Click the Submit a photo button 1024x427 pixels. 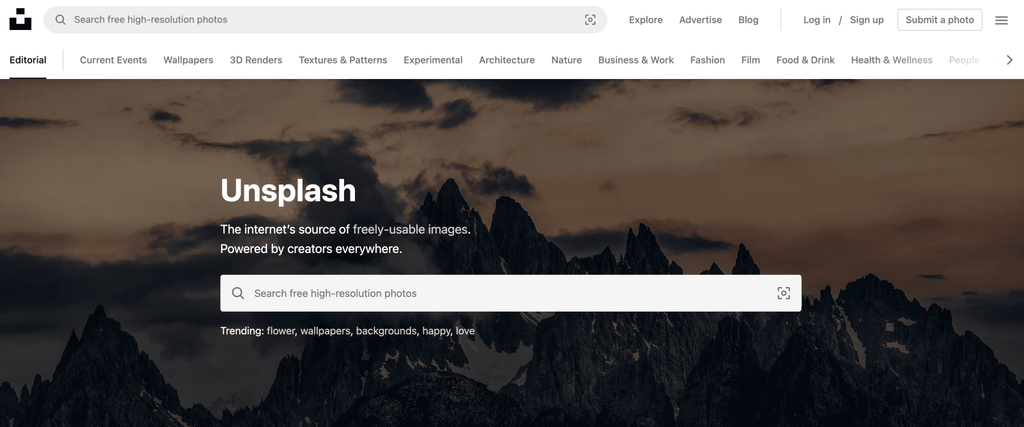pos(940,20)
